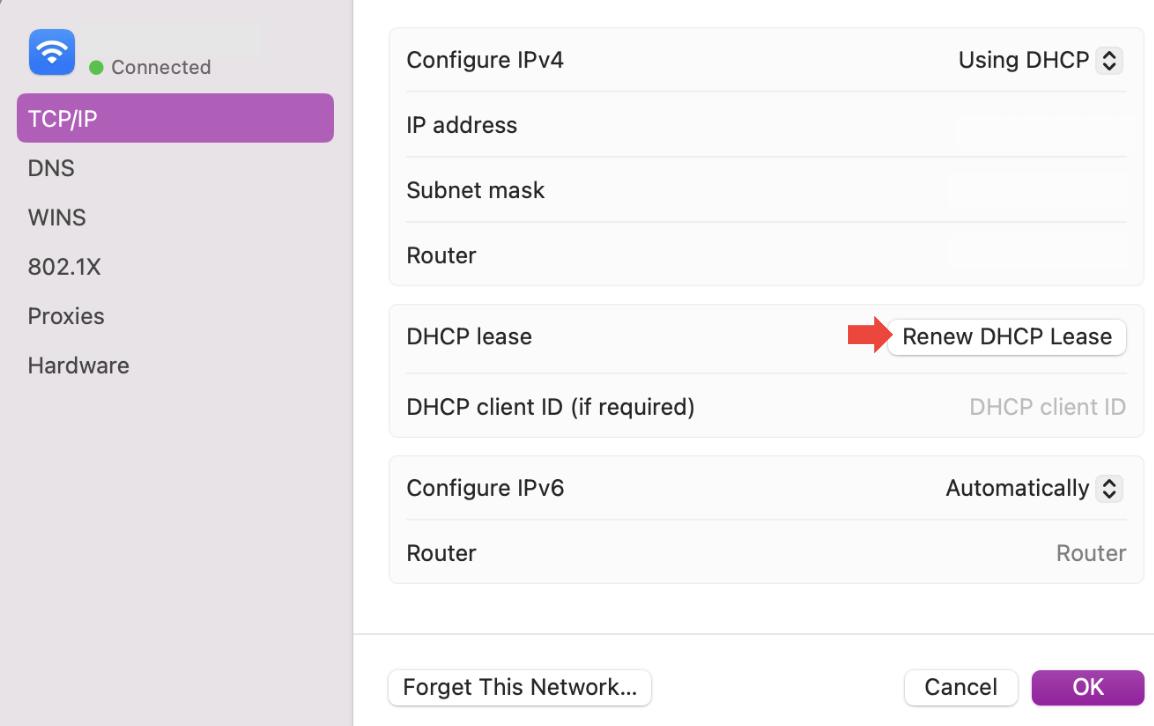1154x726 pixels.
Task: Click the Automatically stepper control
Action: [x=1108, y=488]
